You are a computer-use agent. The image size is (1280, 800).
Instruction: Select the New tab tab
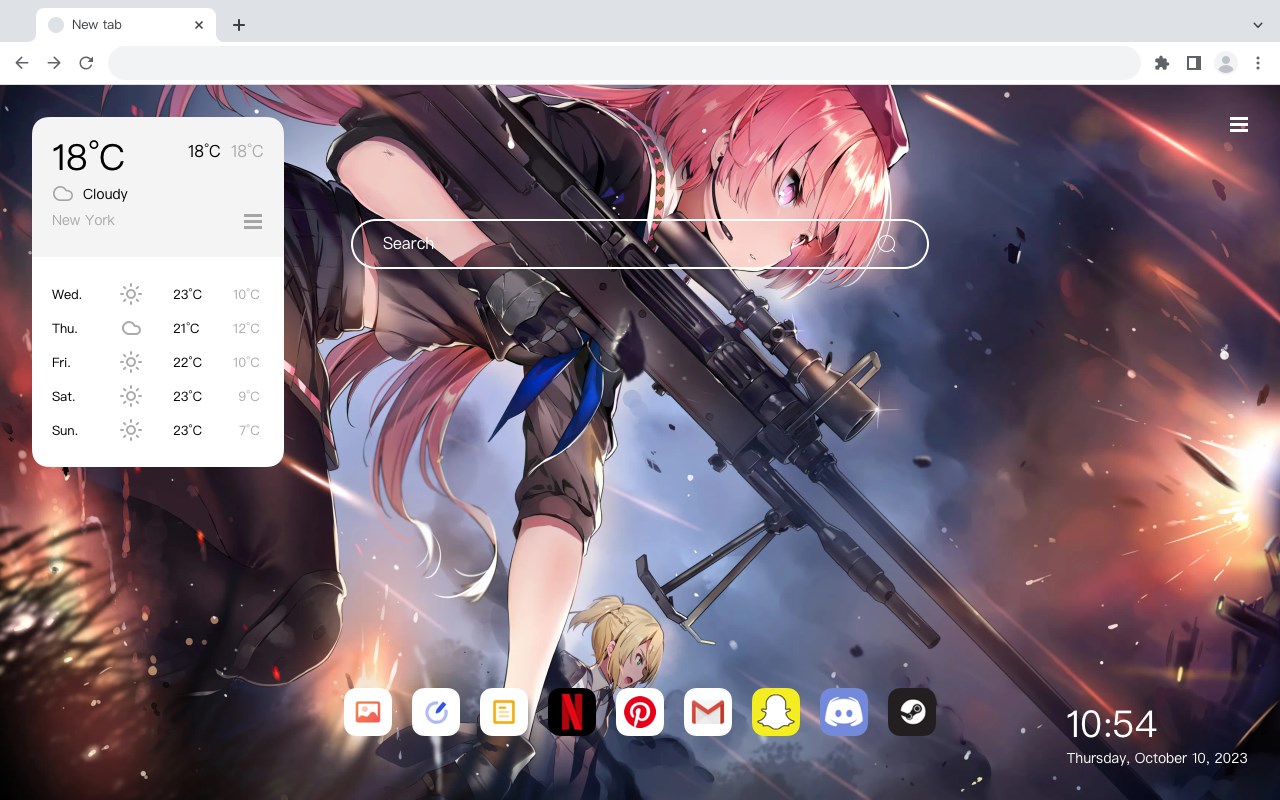click(x=126, y=24)
